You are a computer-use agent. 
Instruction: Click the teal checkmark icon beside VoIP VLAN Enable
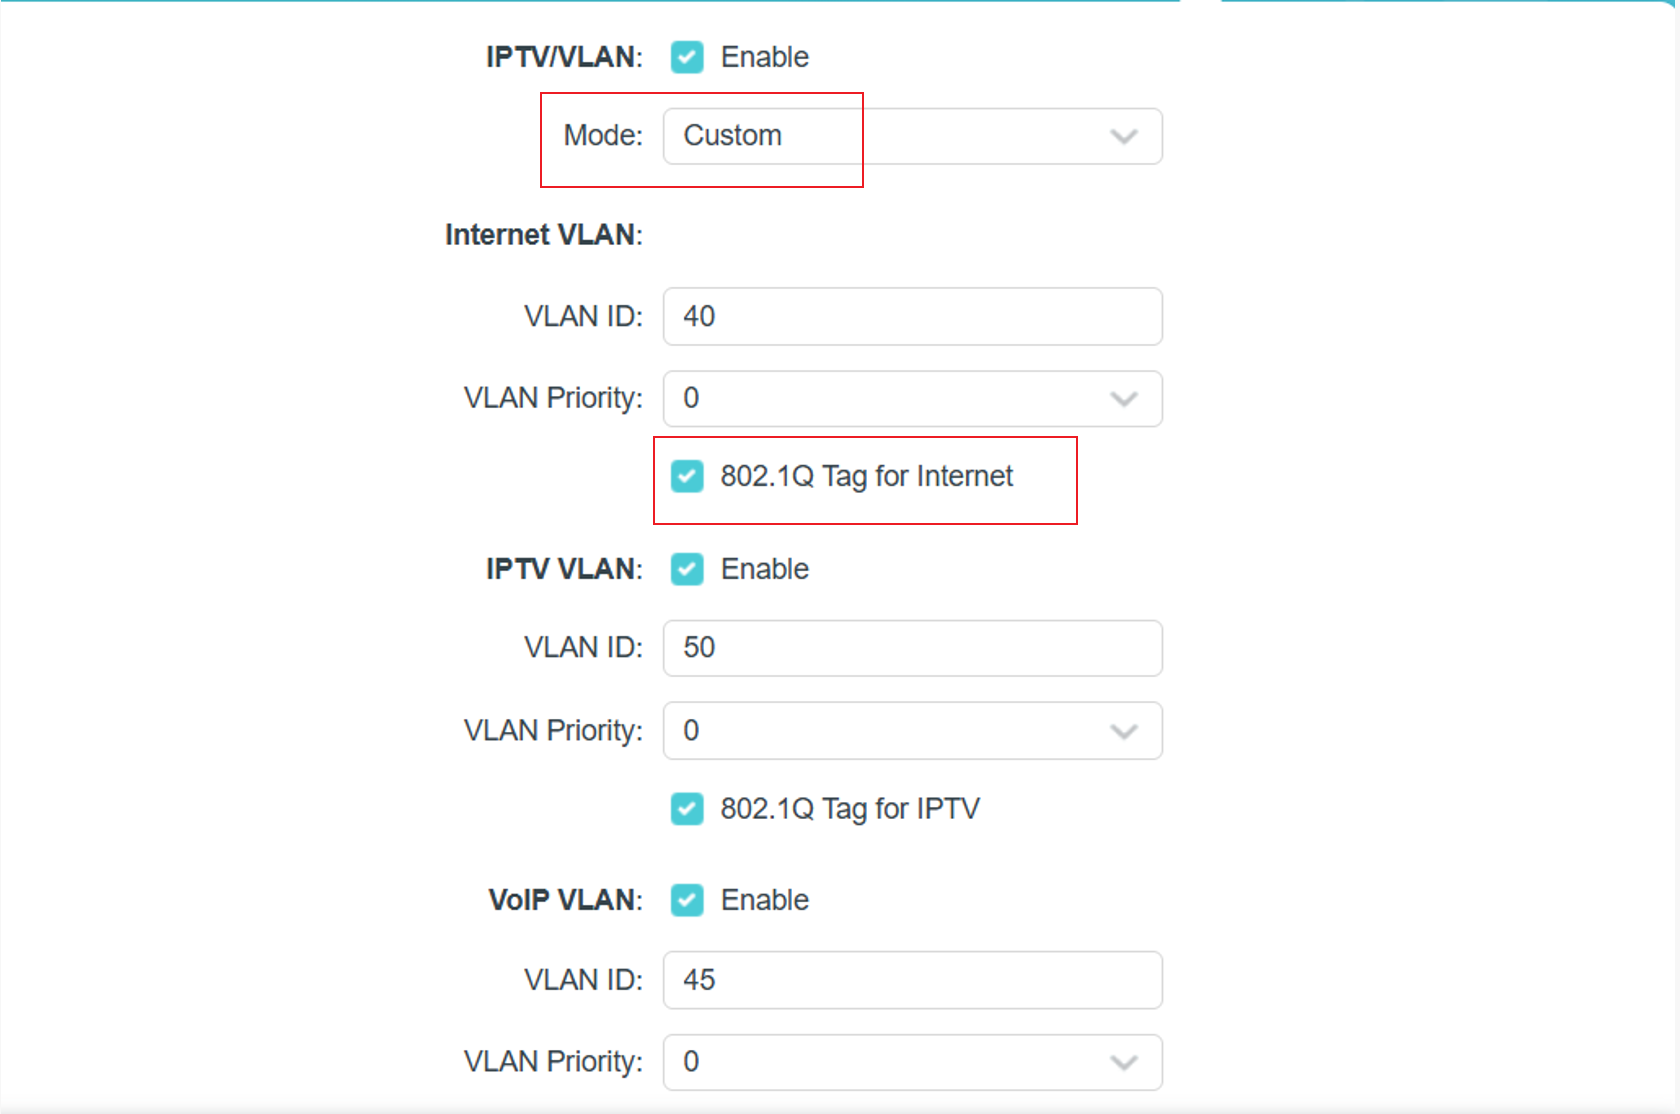pos(687,900)
